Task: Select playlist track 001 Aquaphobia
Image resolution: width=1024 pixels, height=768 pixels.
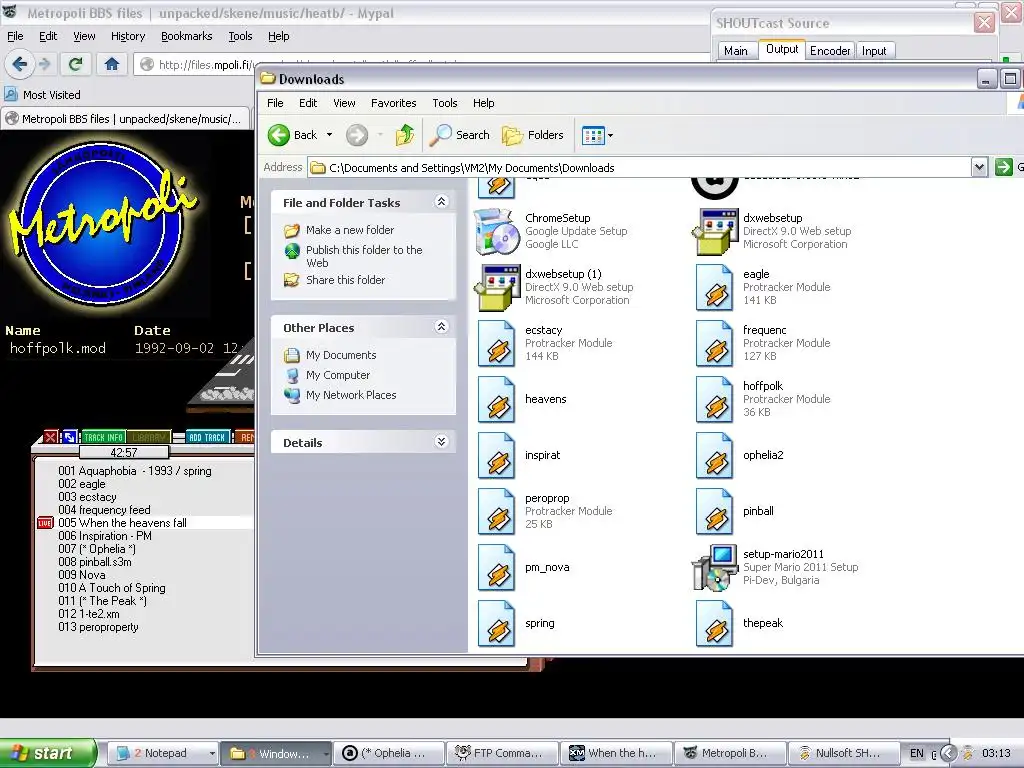Action: tap(135, 471)
